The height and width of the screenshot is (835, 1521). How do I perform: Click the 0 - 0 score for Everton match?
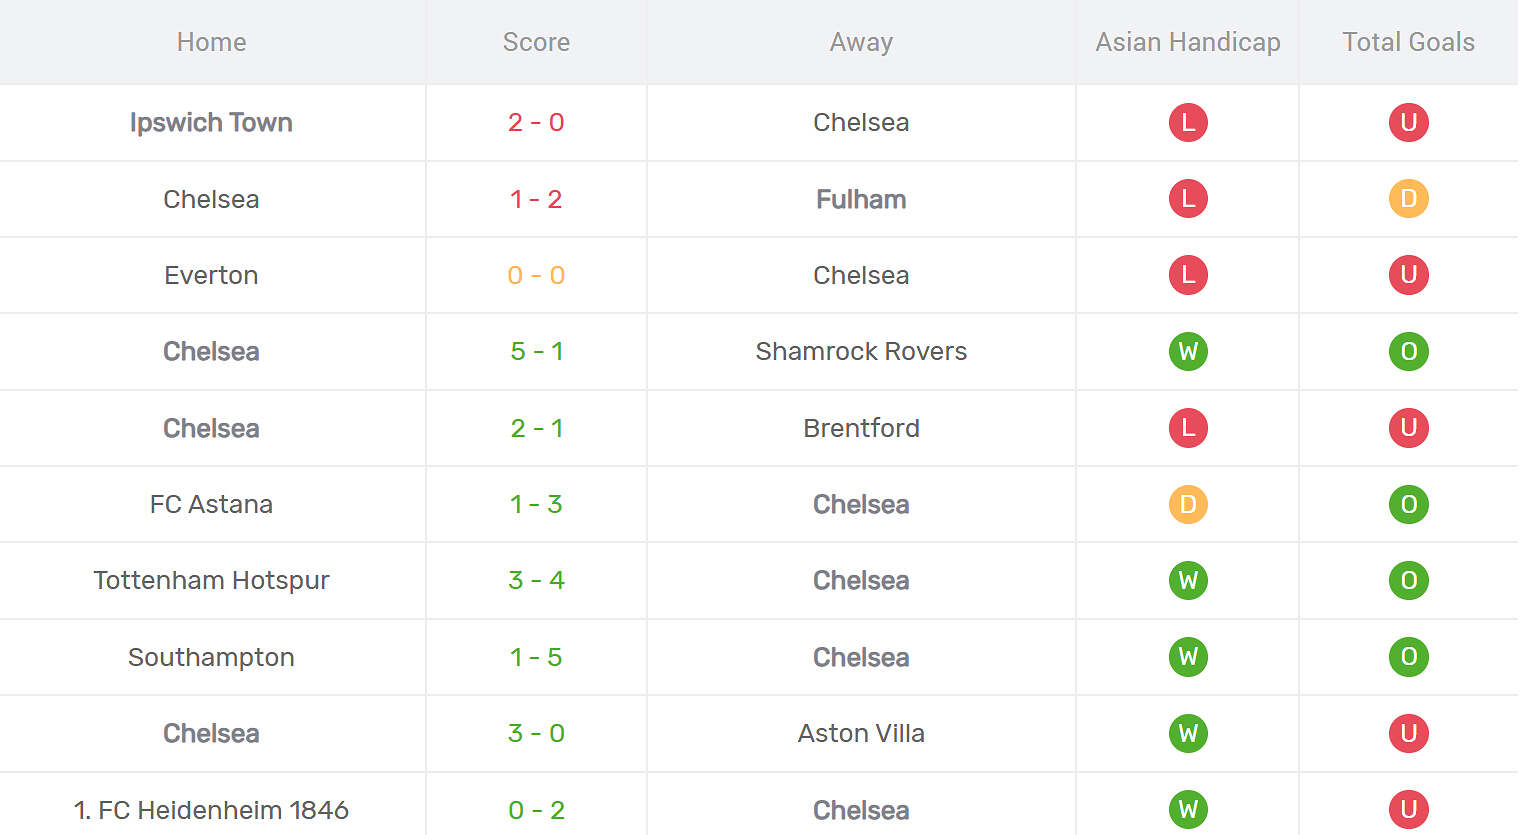pyautogui.click(x=536, y=275)
